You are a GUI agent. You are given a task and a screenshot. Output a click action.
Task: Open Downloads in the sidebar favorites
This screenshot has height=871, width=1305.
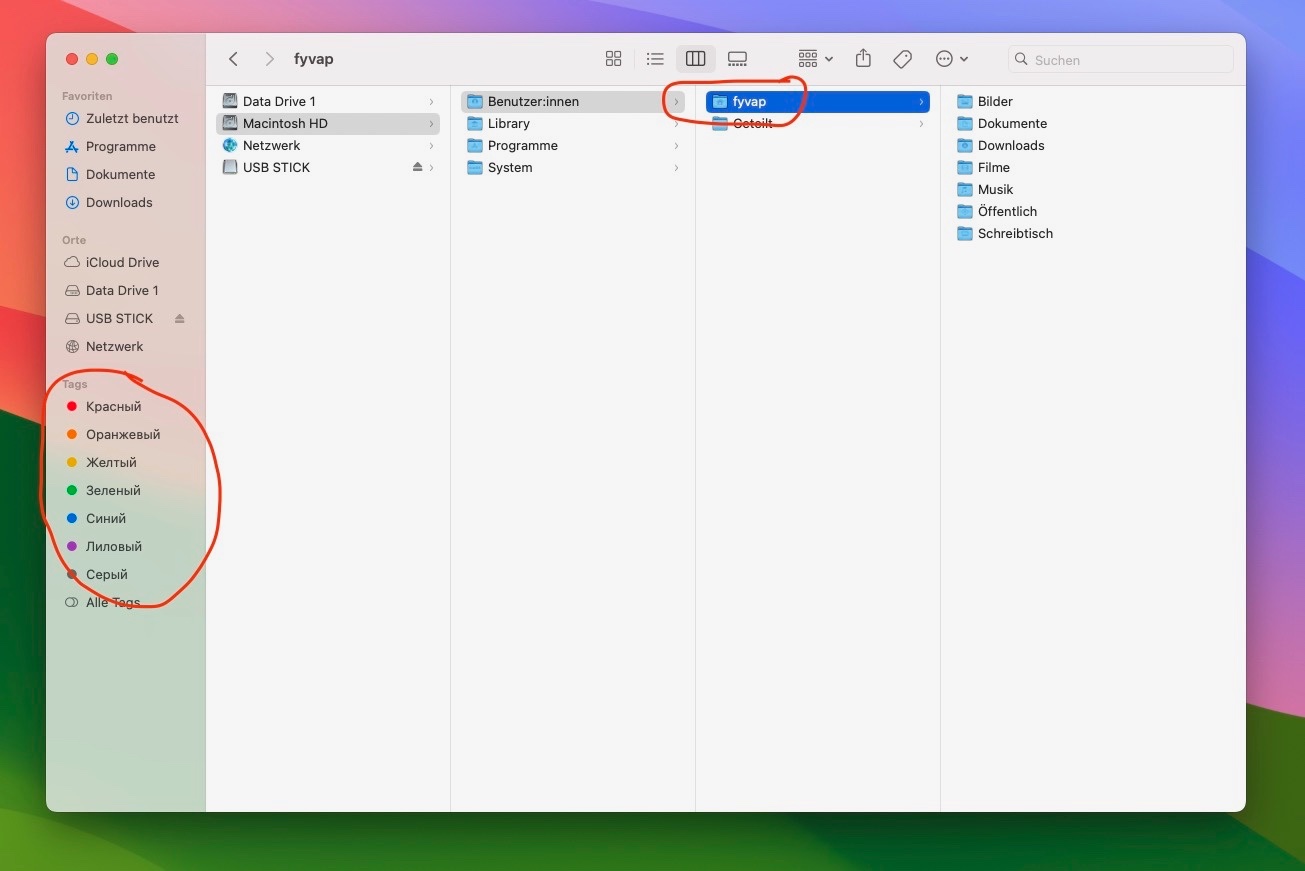pos(121,202)
